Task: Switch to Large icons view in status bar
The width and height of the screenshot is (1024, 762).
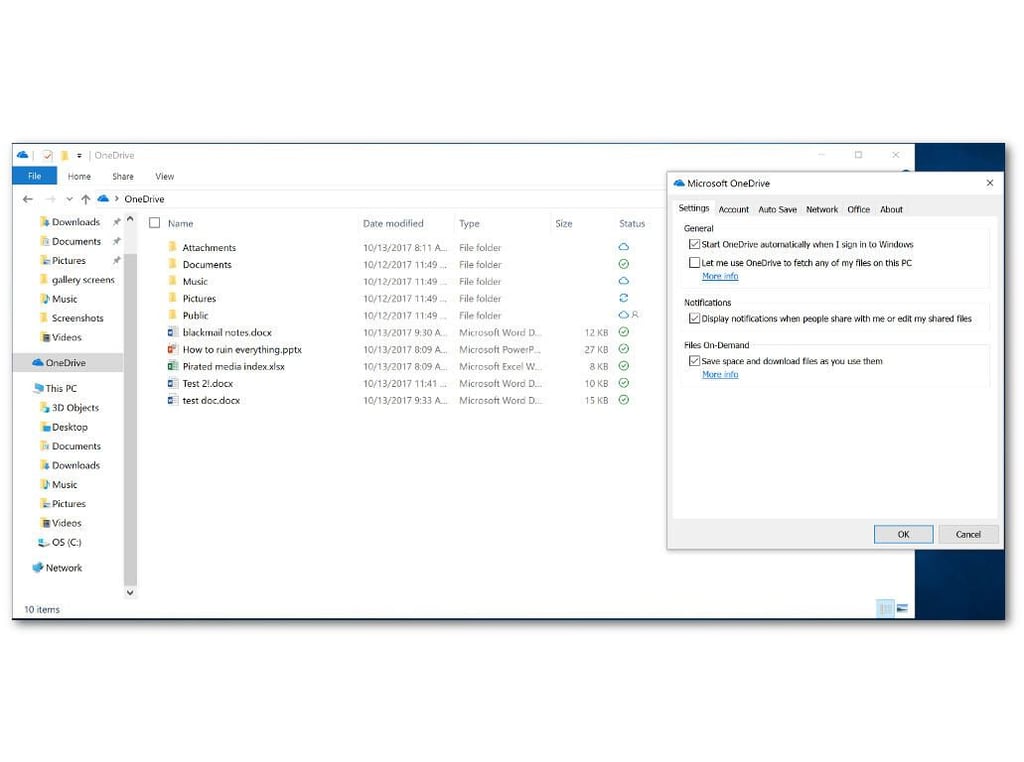Action: point(902,609)
